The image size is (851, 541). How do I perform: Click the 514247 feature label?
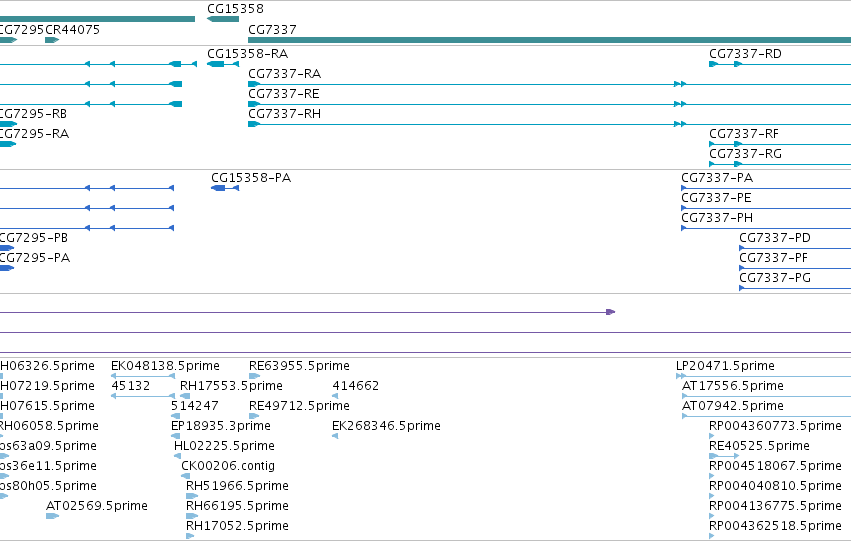195,406
